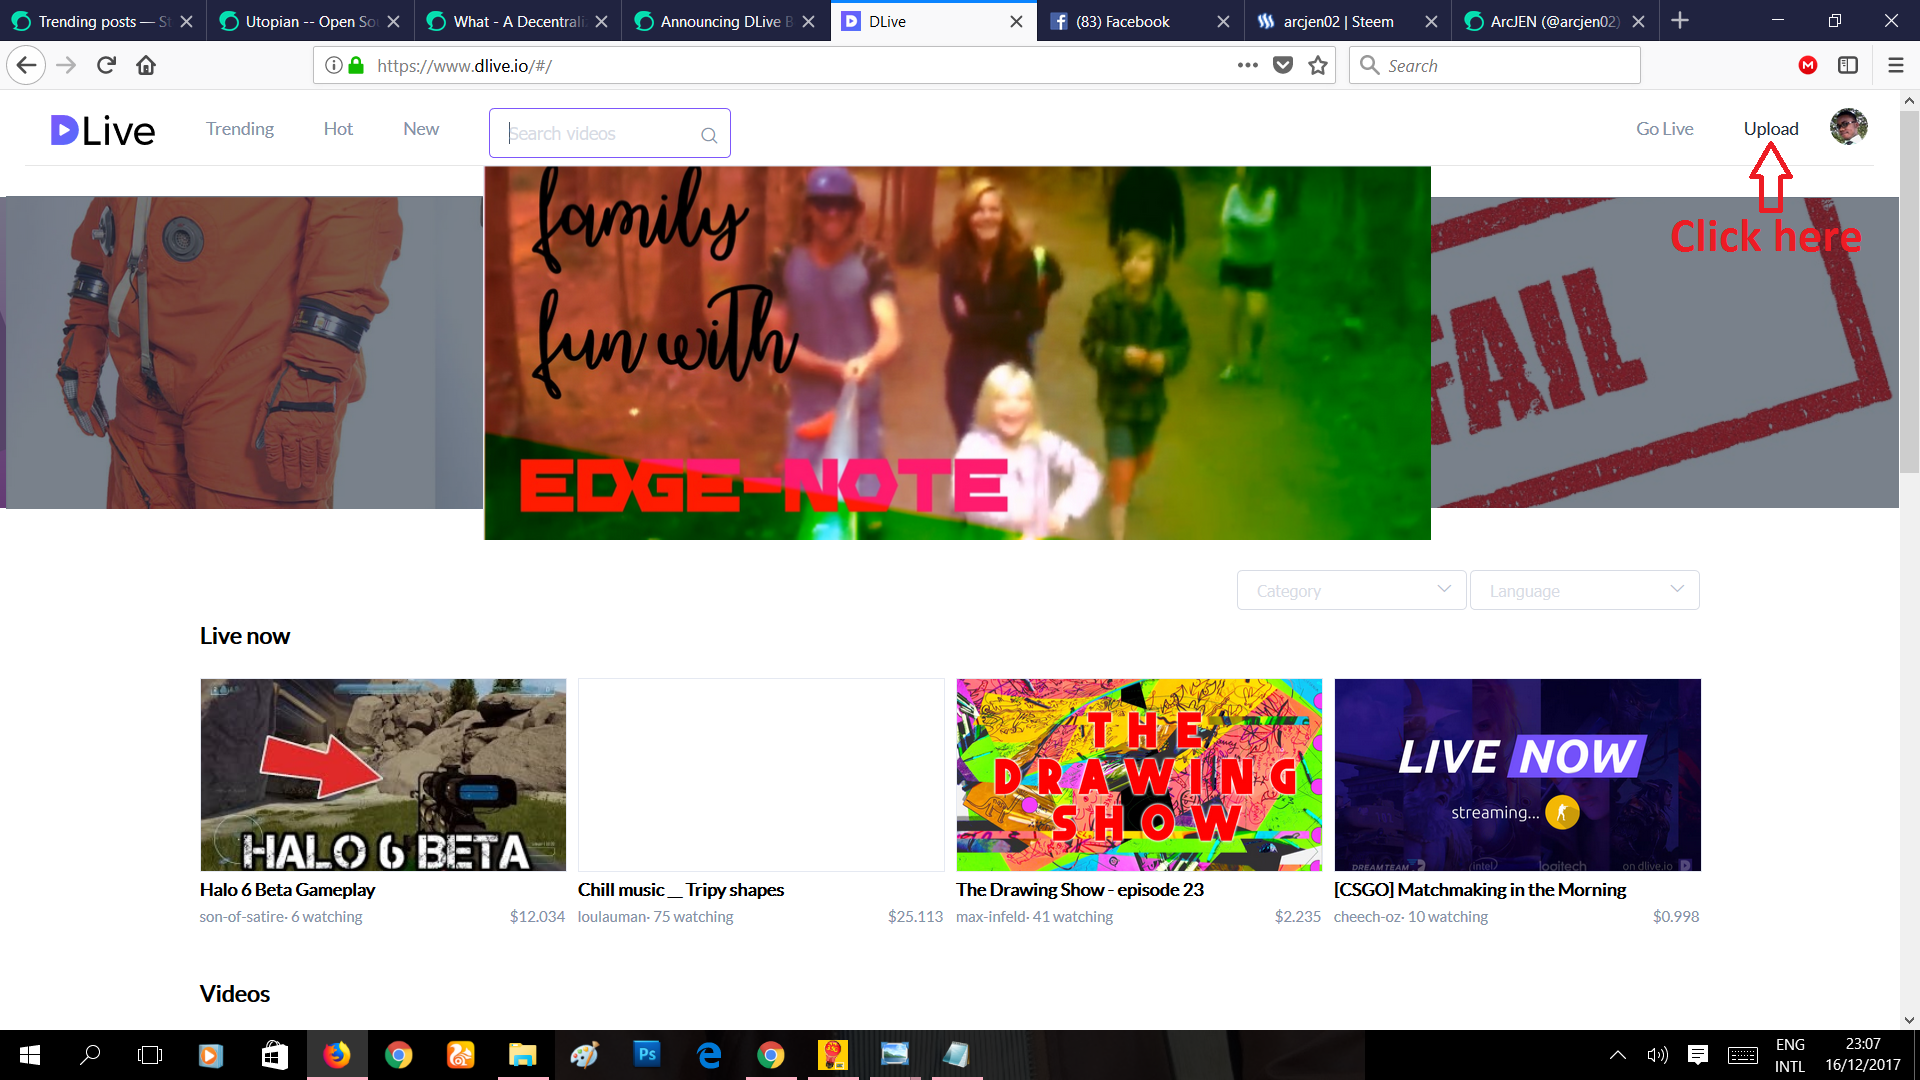Click the family fun featured banner
Screen dimensions: 1920x1080
pos(957,353)
